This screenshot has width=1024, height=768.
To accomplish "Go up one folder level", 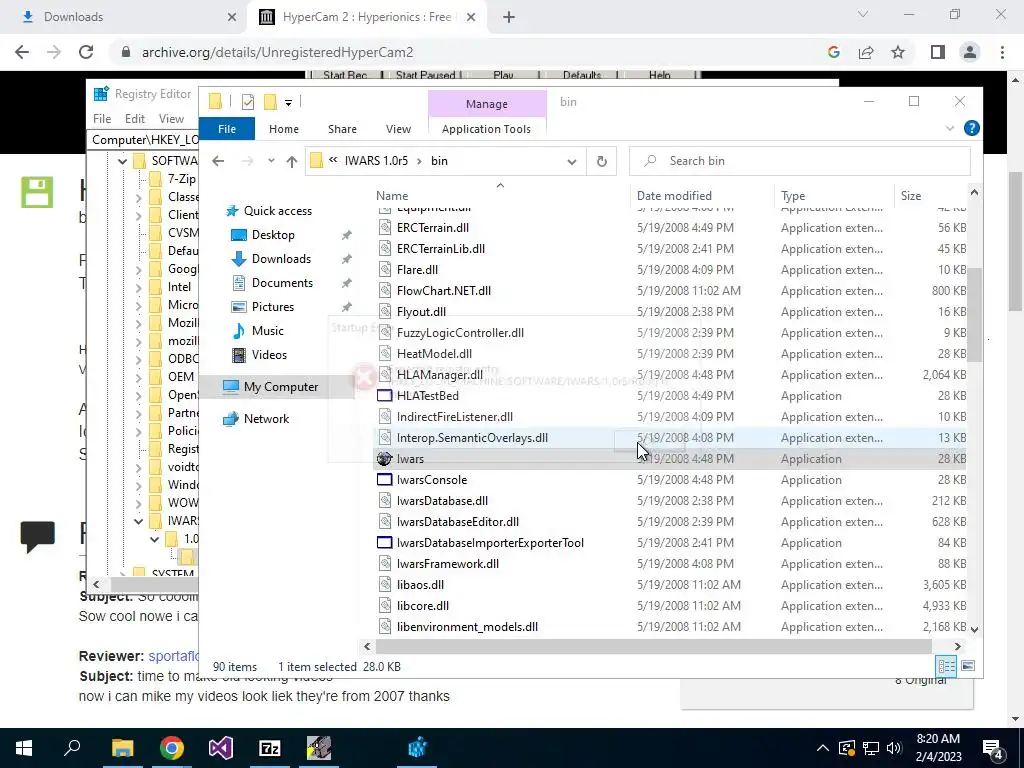I will 291,161.
